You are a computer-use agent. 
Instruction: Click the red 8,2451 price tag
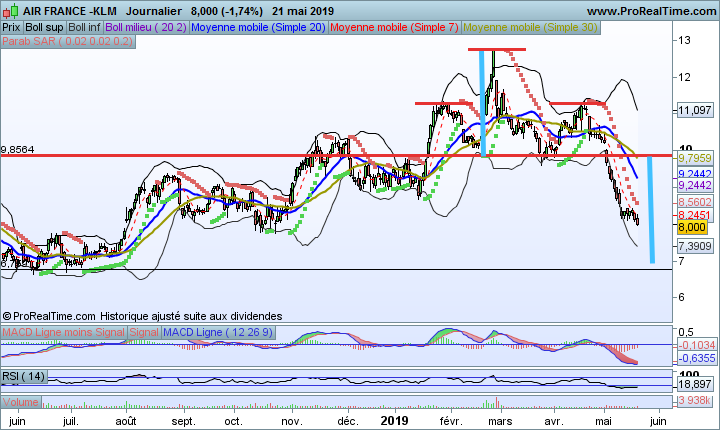pyautogui.click(x=695, y=215)
